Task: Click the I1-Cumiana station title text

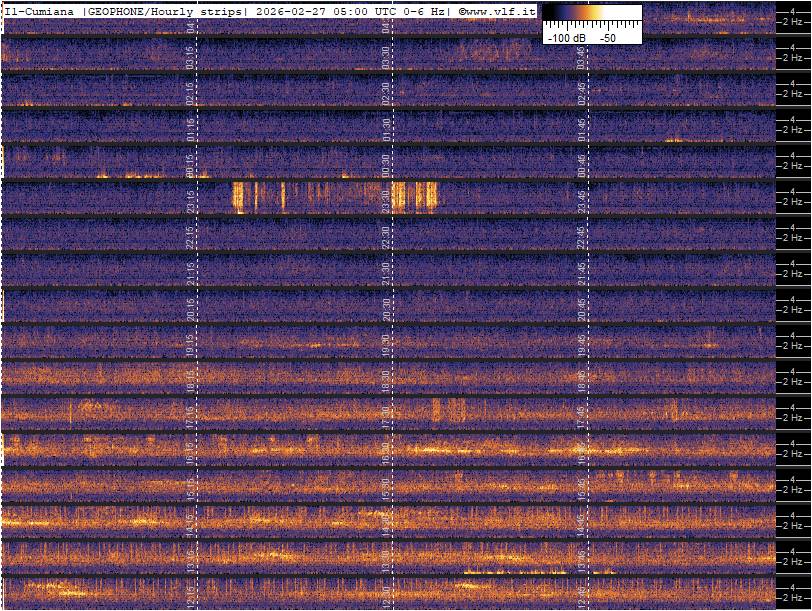Action: 42,11
